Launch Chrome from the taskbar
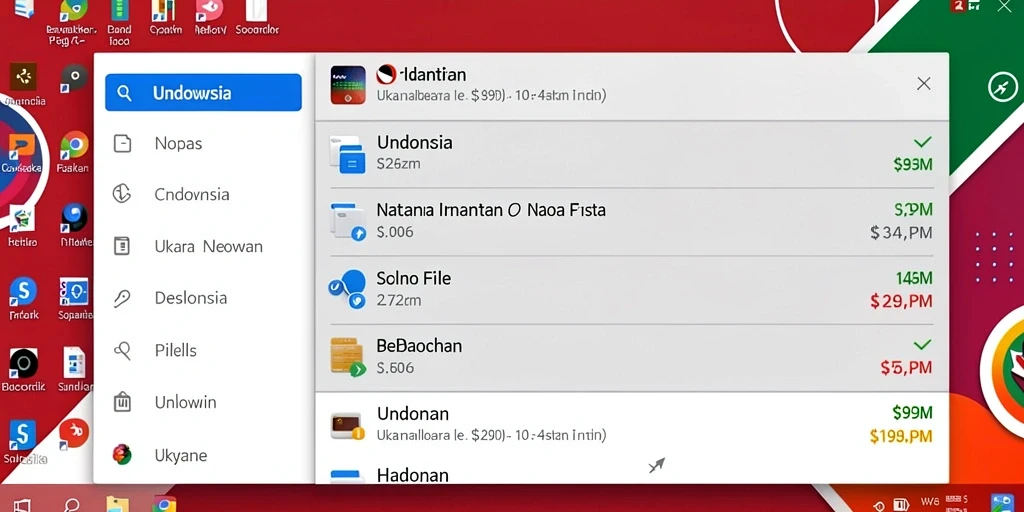 (x=165, y=505)
